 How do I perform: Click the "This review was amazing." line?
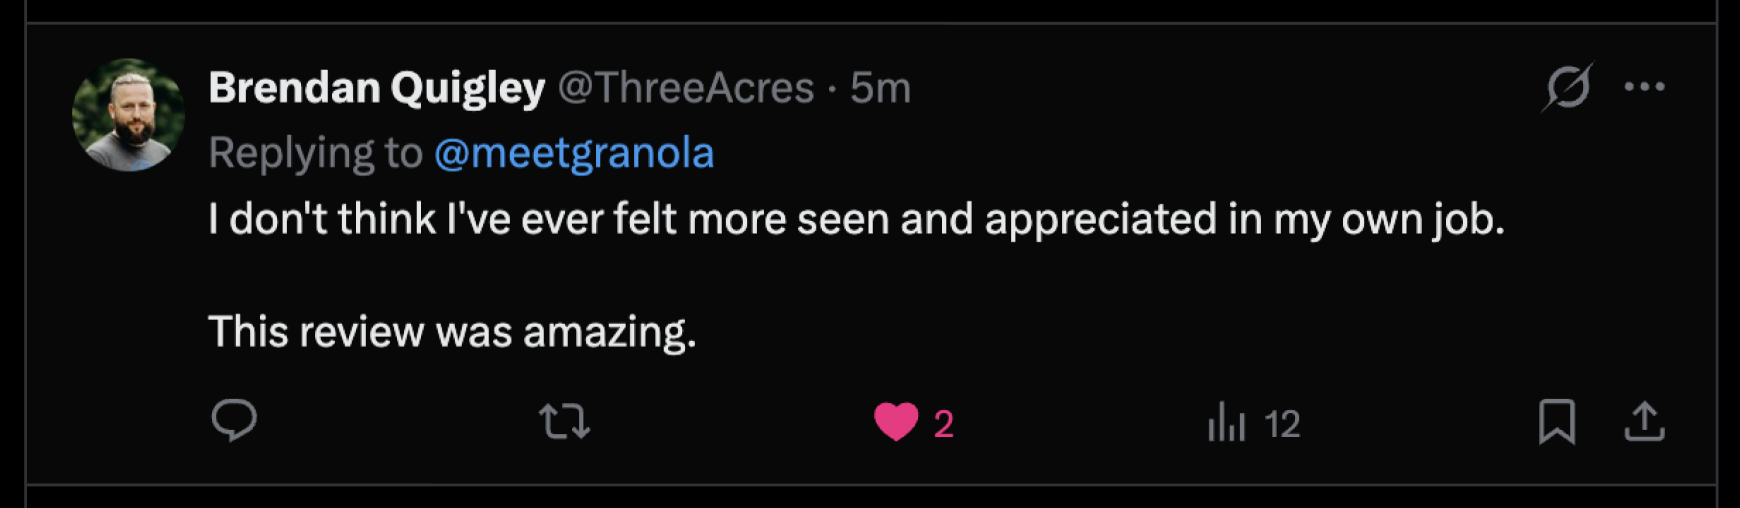point(452,331)
